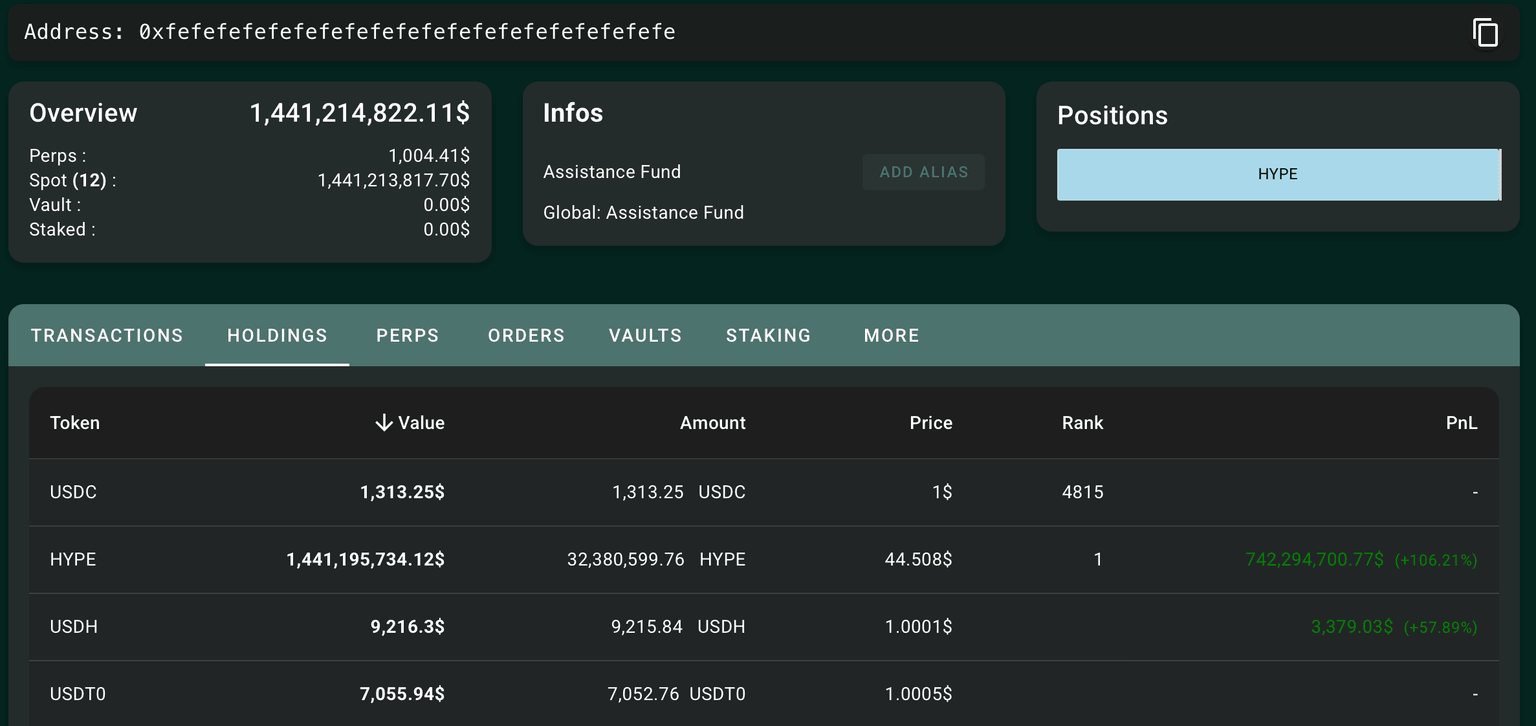Click the USDT0 token row name

tap(77, 694)
